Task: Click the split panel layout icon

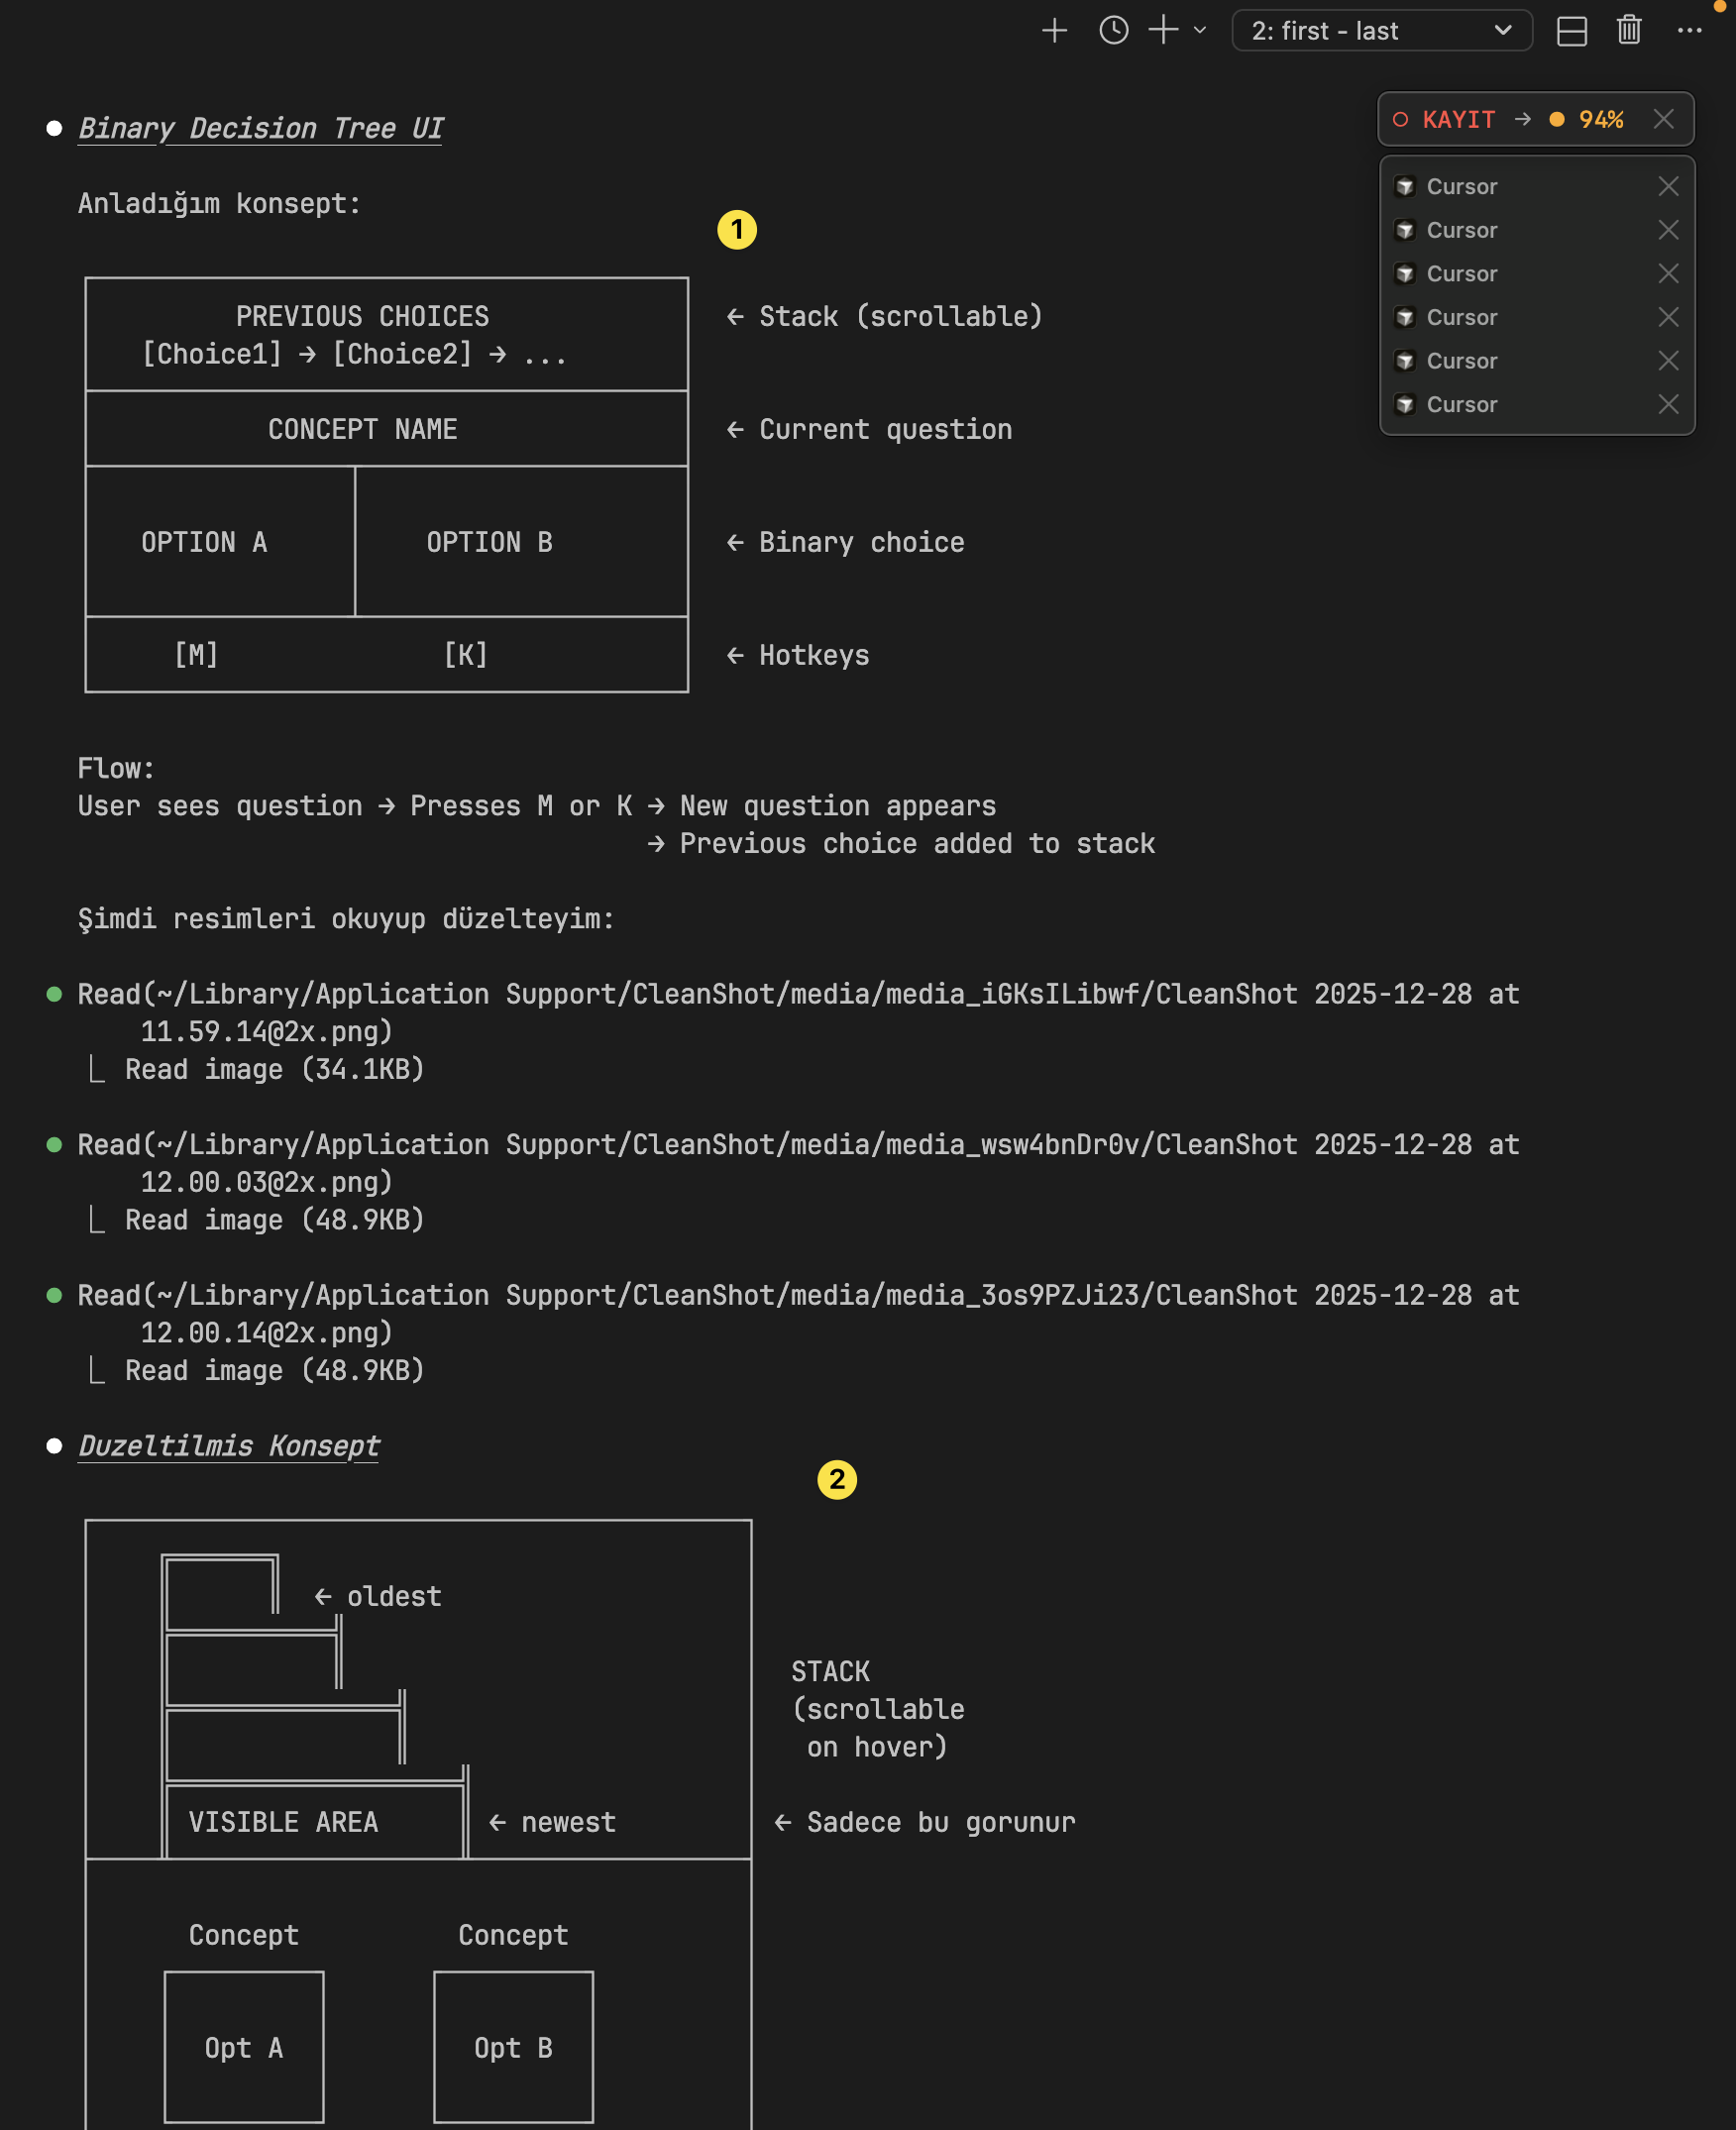Action: 1571,31
